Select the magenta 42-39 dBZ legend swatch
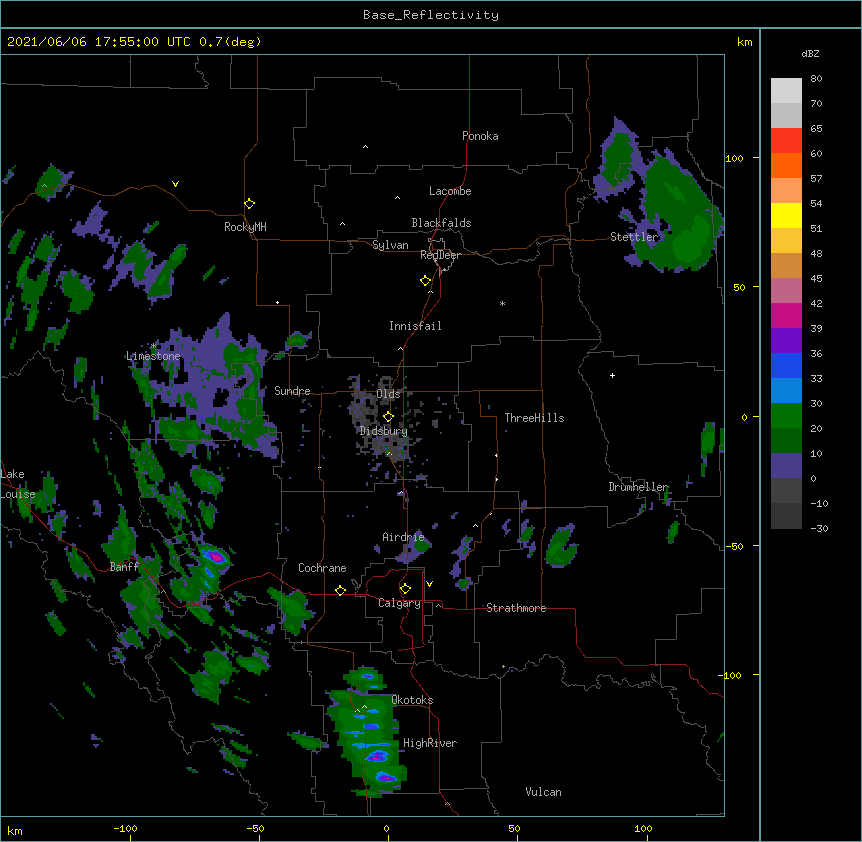The width and height of the screenshot is (862, 842). coord(786,315)
